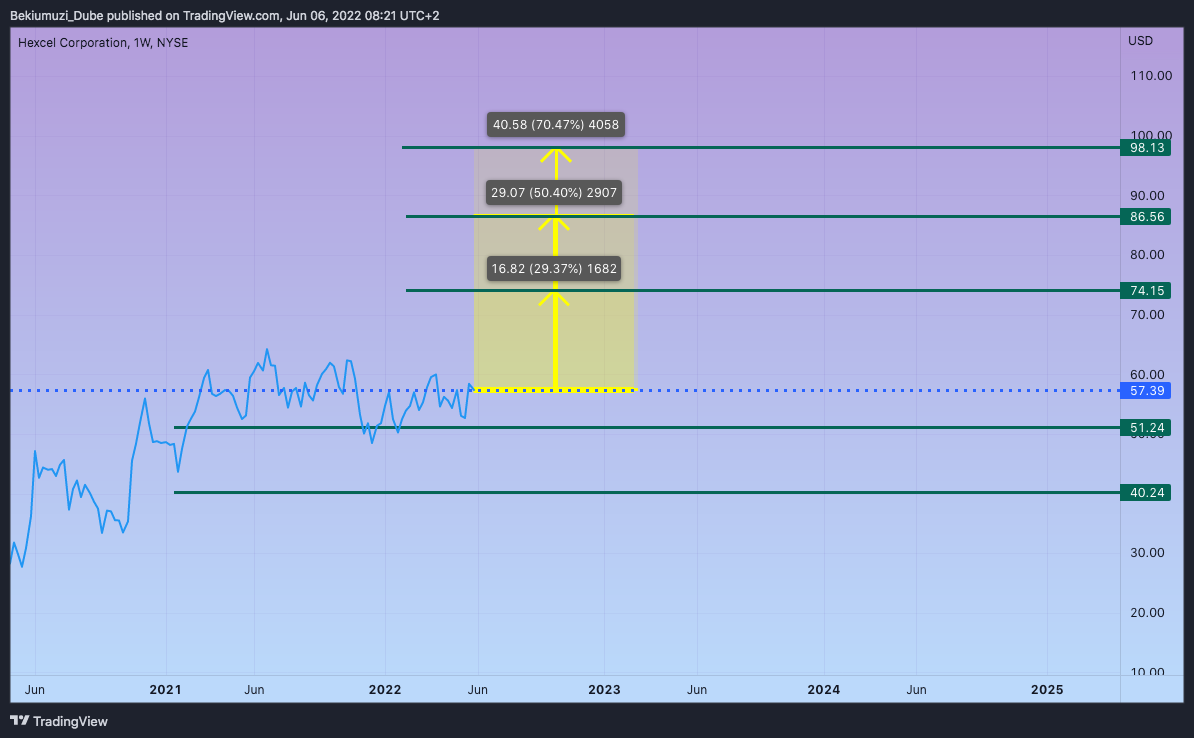Click the 2022 label on the time axis
This screenshot has width=1194, height=738.
pos(385,689)
